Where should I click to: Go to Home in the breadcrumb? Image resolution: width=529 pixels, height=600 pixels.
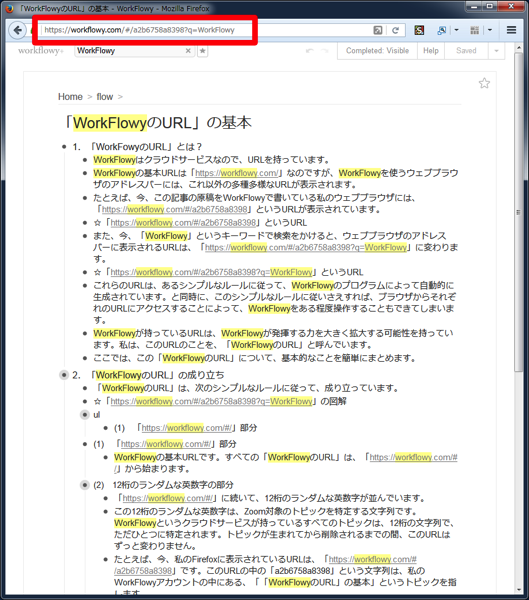click(x=70, y=97)
